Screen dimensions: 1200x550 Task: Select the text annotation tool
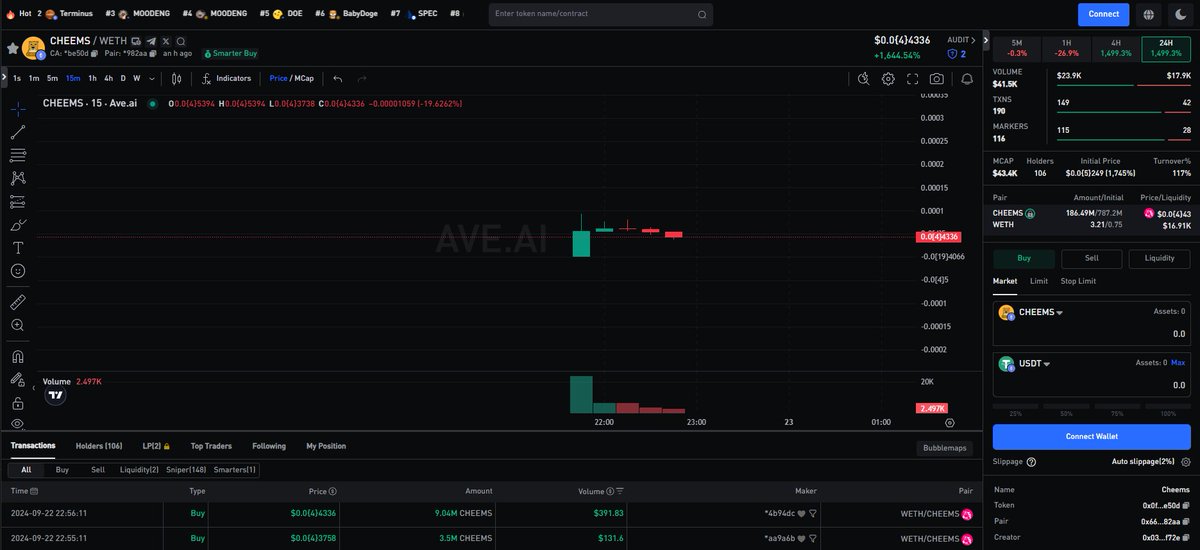[x=18, y=247]
